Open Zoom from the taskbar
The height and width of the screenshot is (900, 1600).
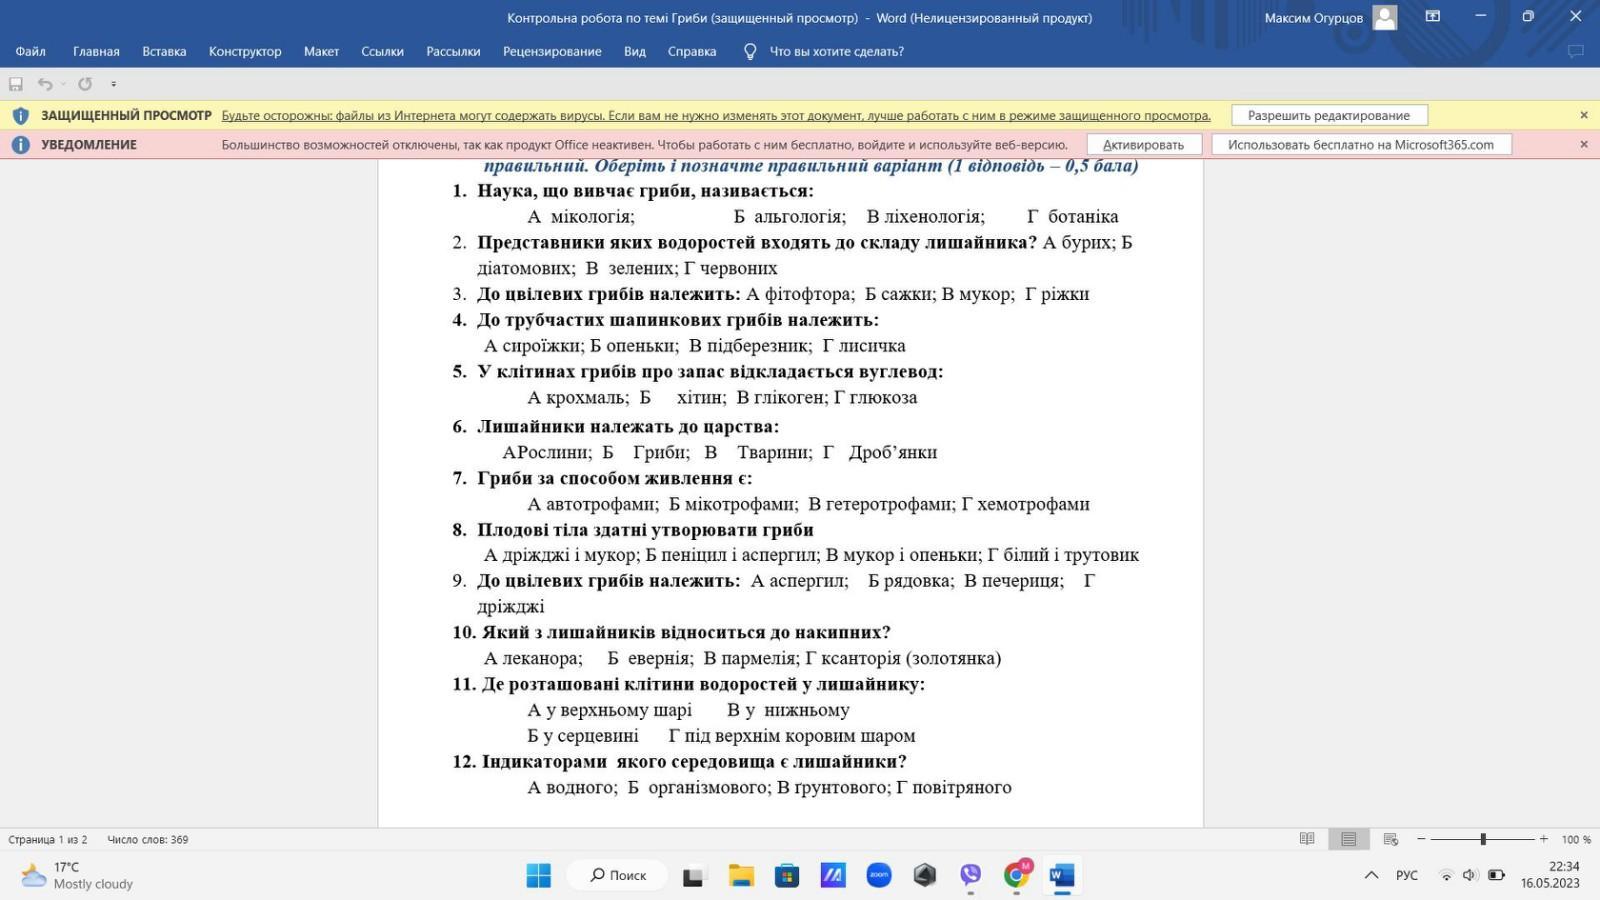[879, 875]
